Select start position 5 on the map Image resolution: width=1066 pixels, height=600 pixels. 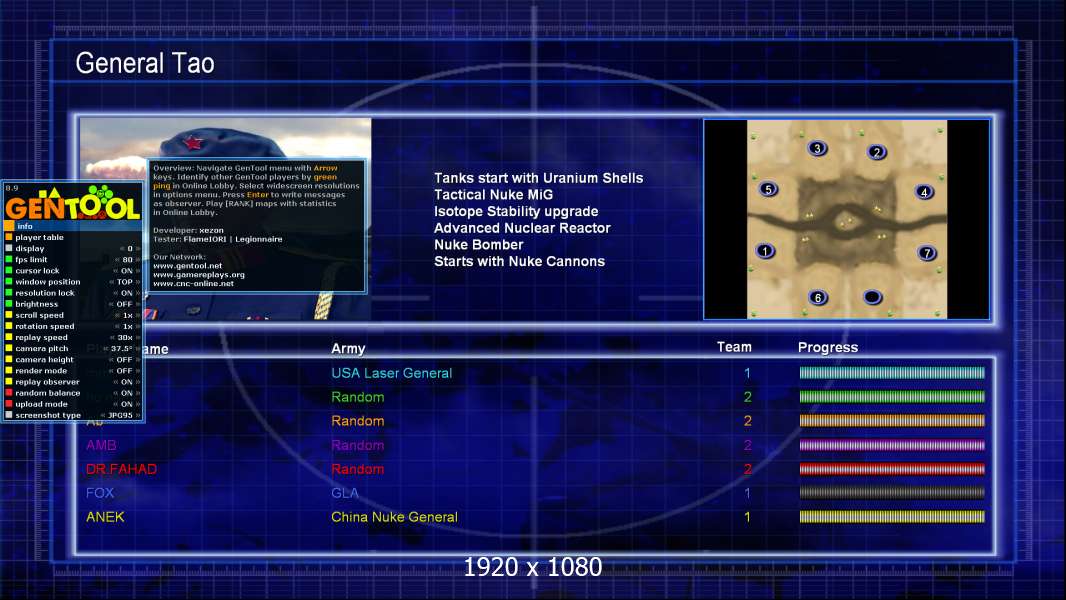768,190
